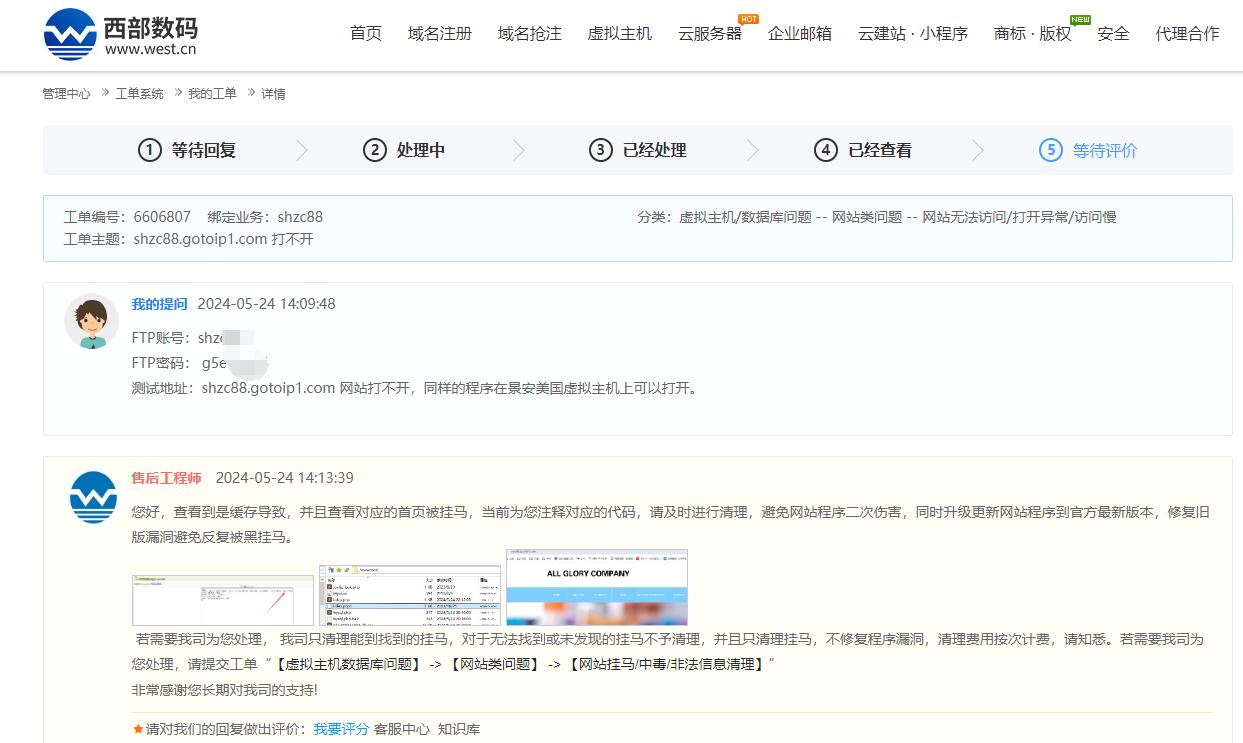Open 商标·版权 nav item
This screenshot has height=743, width=1243.
[1033, 34]
